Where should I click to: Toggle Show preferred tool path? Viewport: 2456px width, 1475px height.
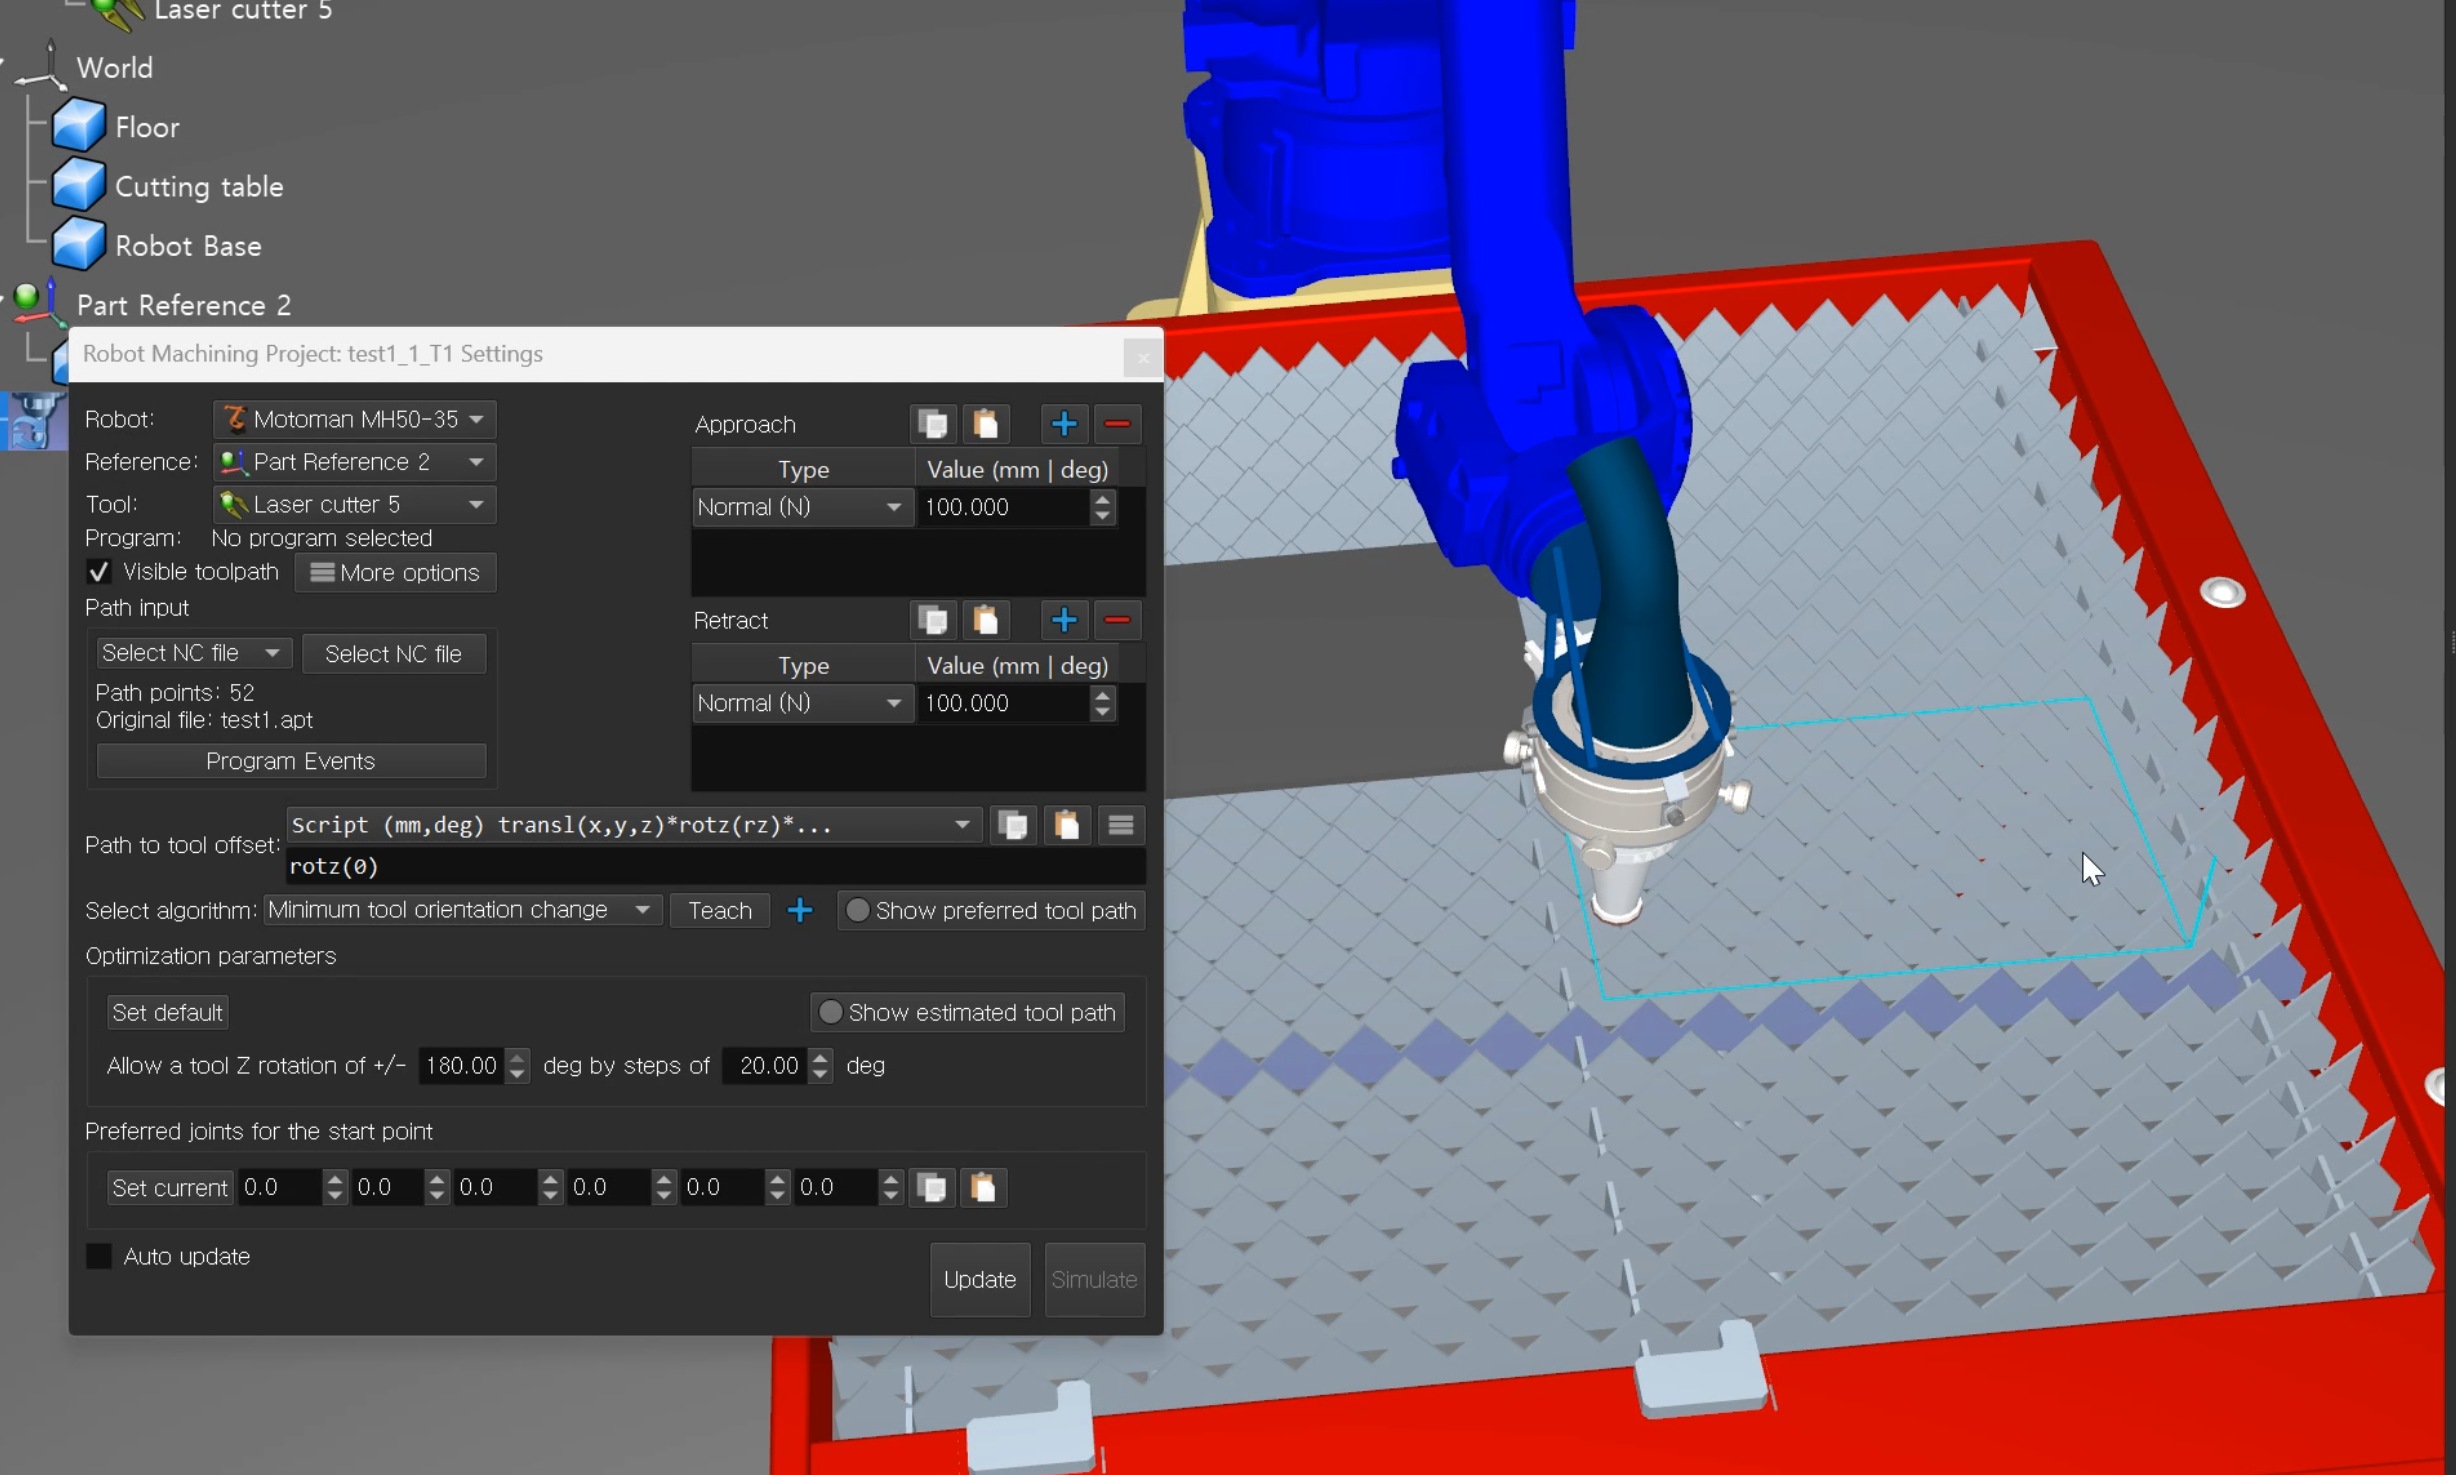click(x=857, y=910)
